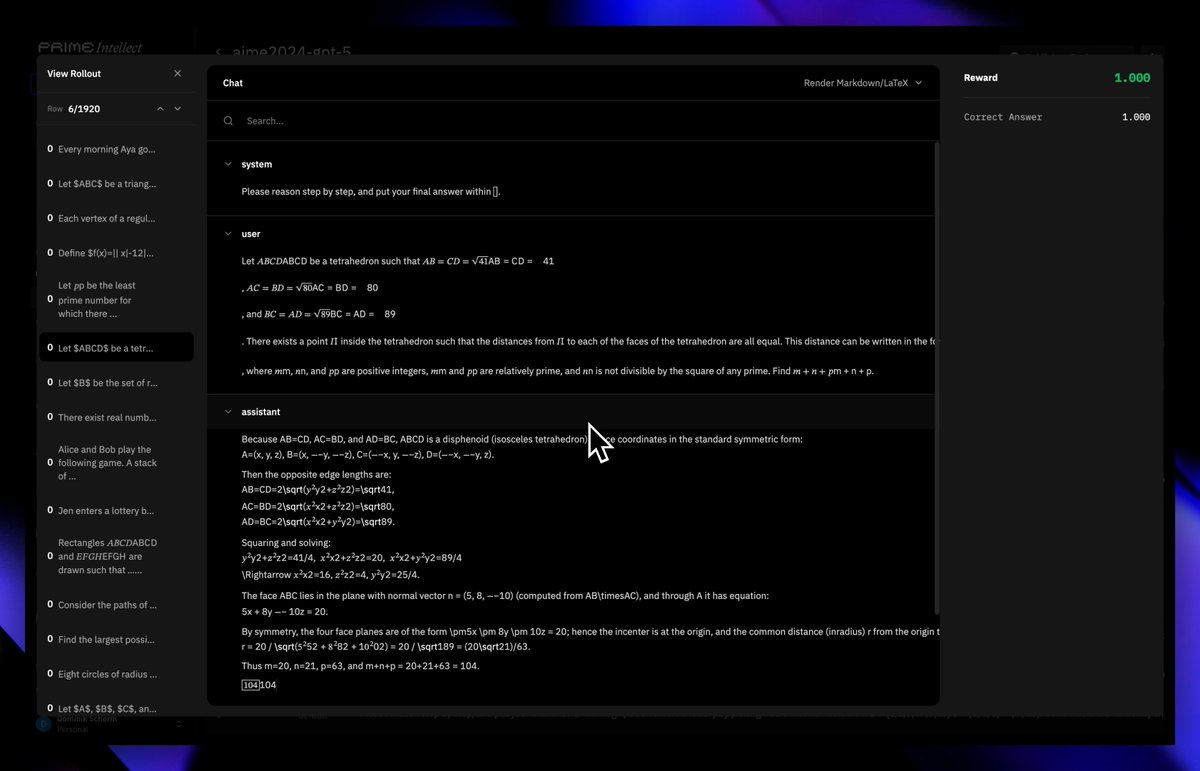Select rollout 'Eight circles of radius ...'
This screenshot has width=1200, height=771.
click(116, 674)
